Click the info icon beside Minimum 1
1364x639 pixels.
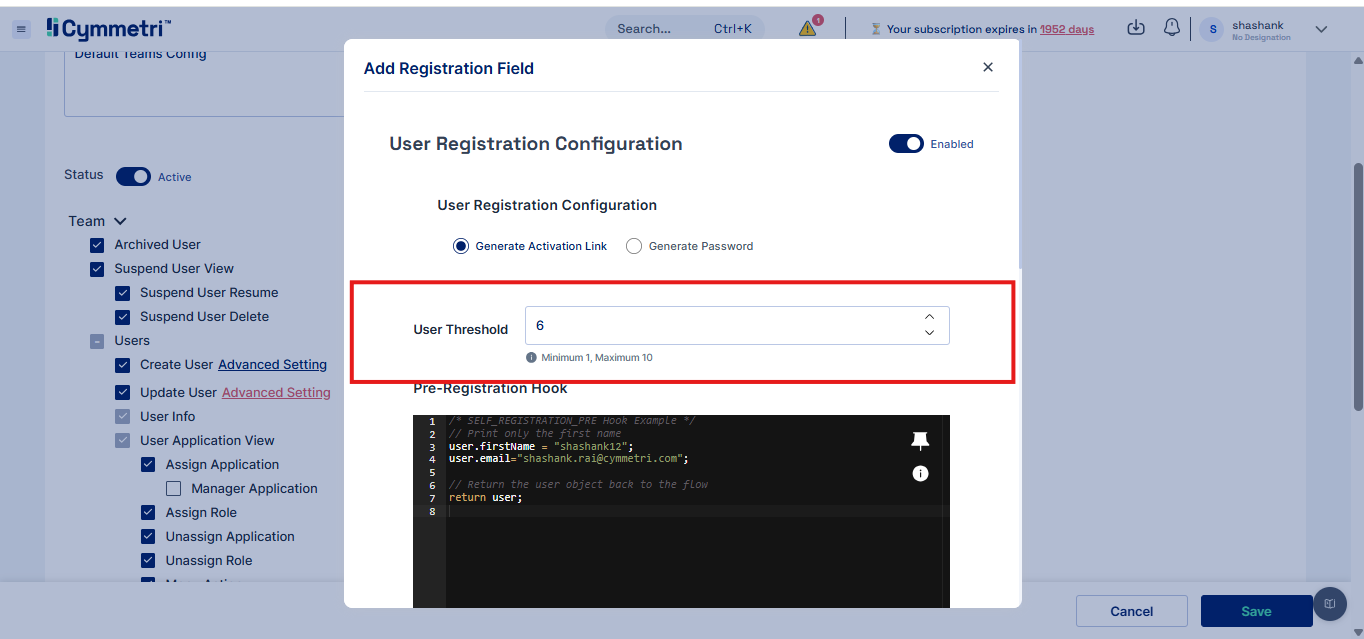(x=531, y=357)
